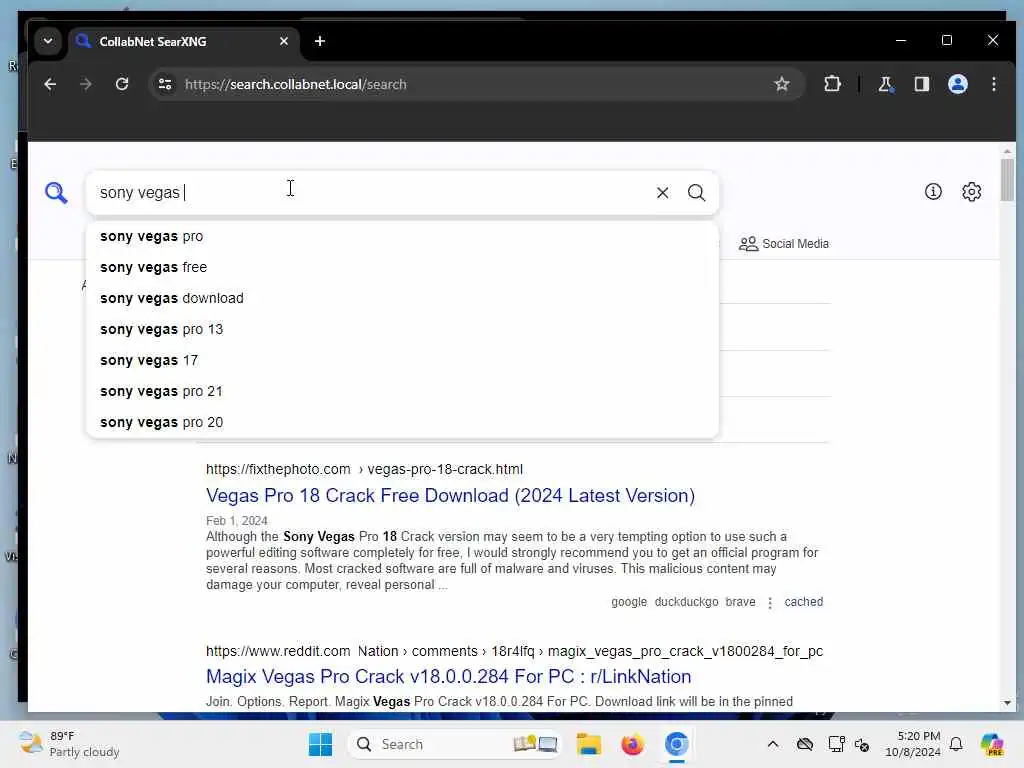Choose suggestion sony vegas pro 21
This screenshot has width=1024, height=768.
402,391
